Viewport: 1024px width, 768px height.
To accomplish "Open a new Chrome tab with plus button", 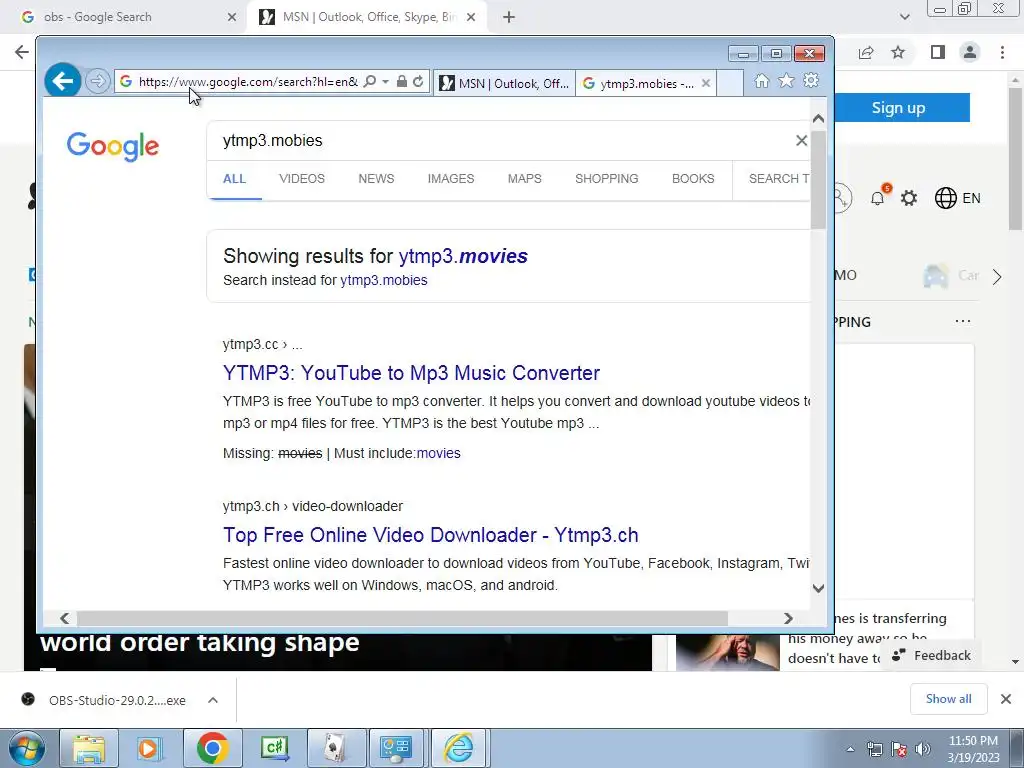I will (509, 17).
